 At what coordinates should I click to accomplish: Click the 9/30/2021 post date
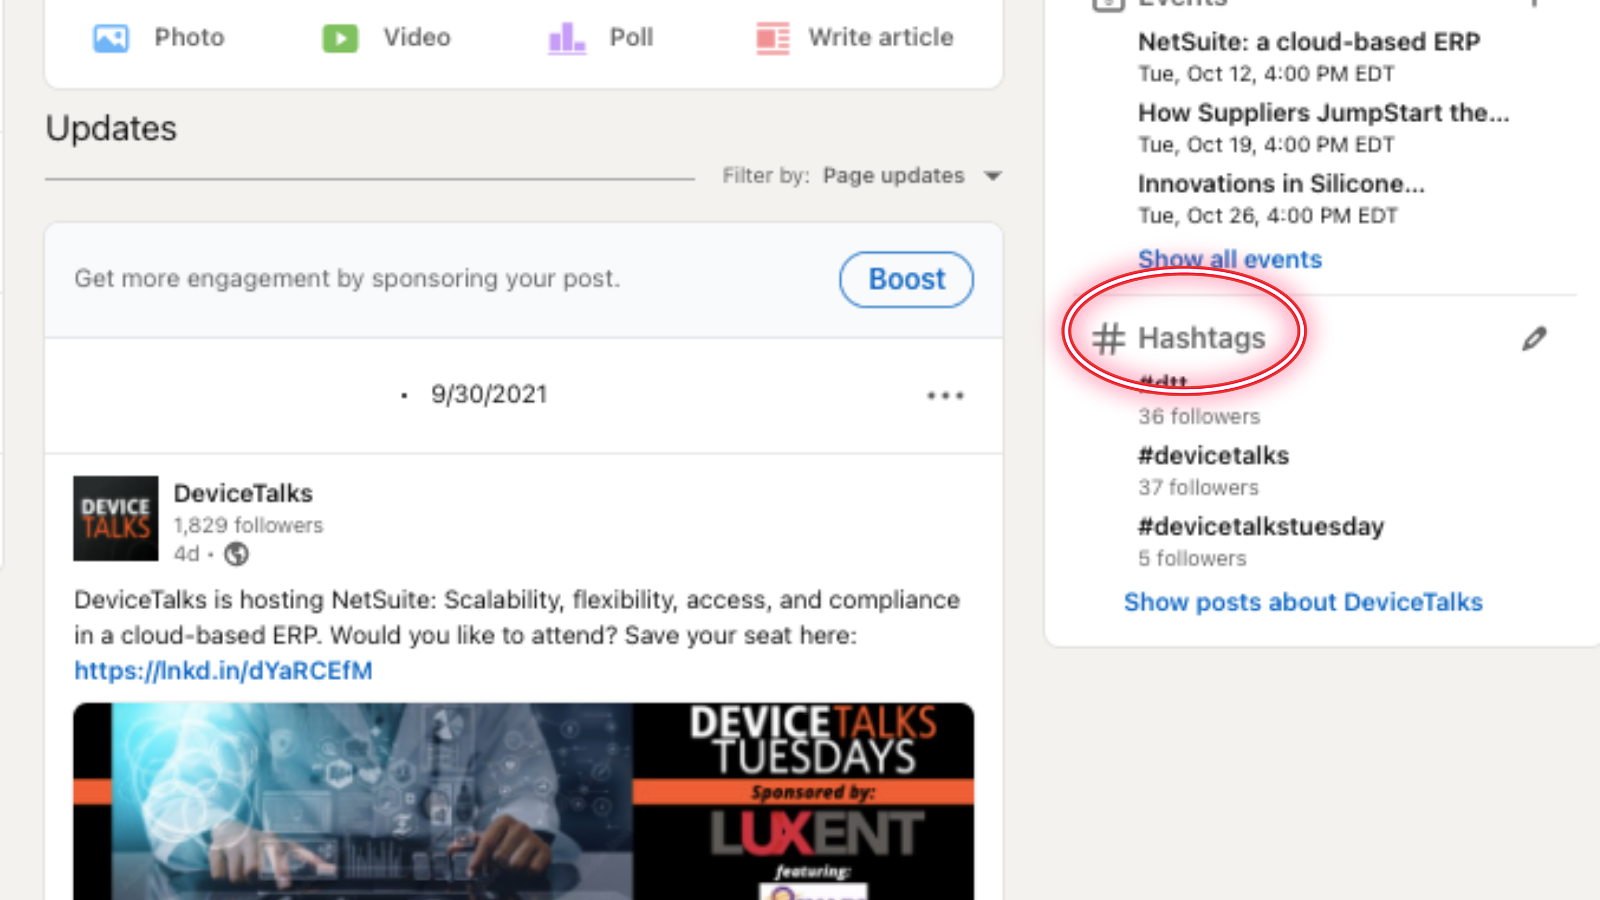coord(489,395)
